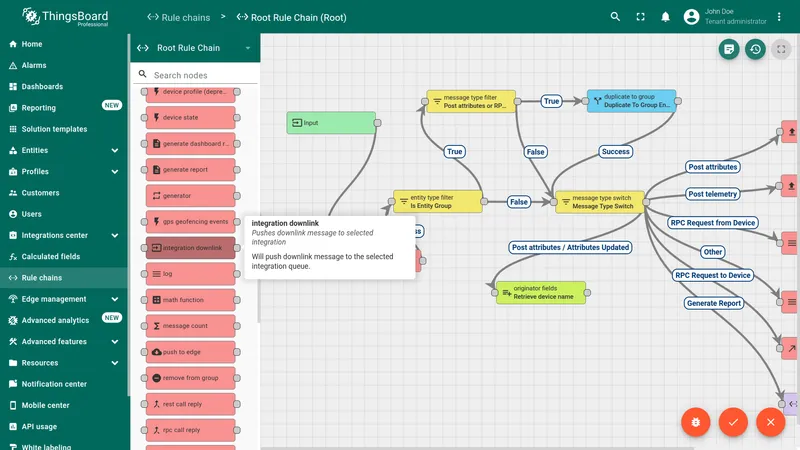Open the three-dot user menu
The width and height of the screenshot is (800, 450).
point(779,17)
